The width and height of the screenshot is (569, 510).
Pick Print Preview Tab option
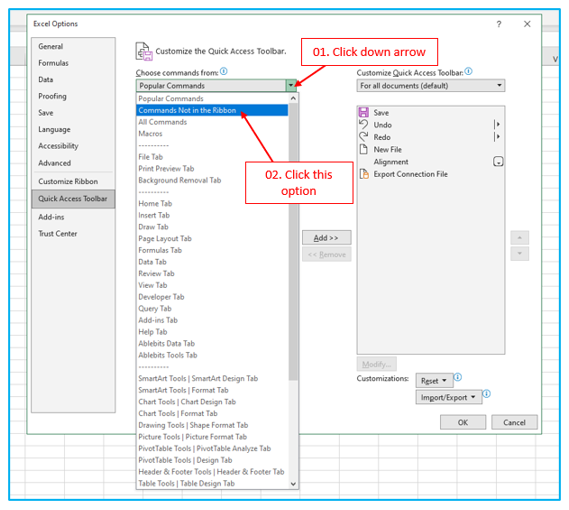[212, 168]
